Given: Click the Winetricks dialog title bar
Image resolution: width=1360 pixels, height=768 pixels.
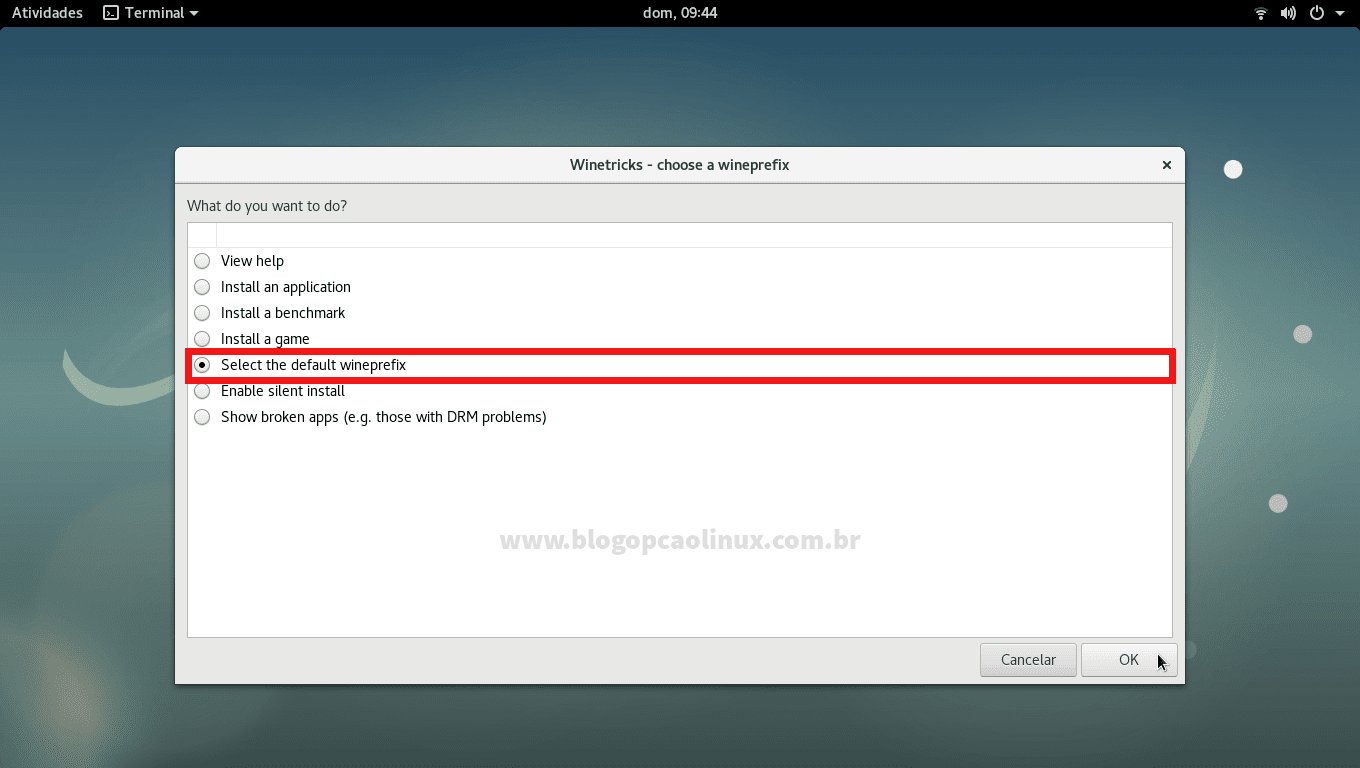Looking at the screenshot, I should pos(680,165).
